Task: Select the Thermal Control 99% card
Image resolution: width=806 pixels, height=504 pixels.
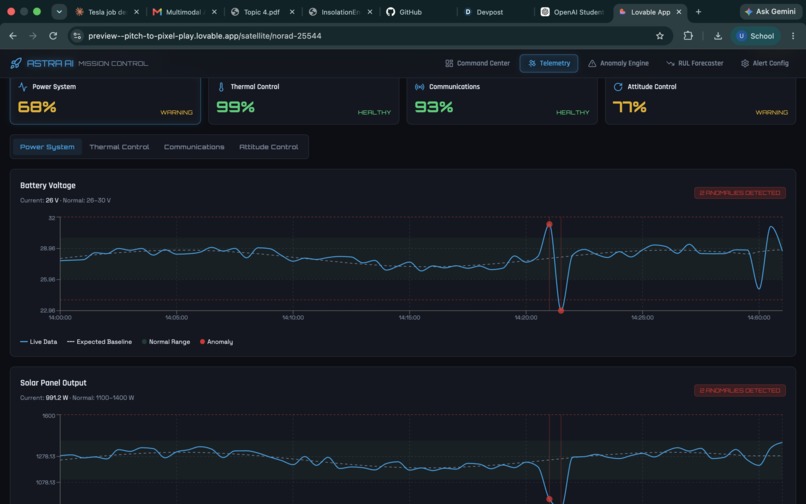Action: pyautogui.click(x=304, y=101)
